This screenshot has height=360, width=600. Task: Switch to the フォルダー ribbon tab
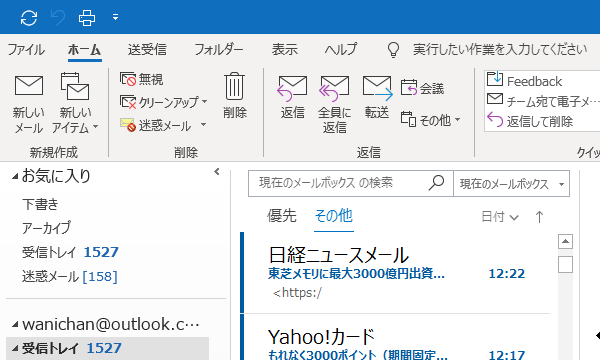(x=218, y=49)
